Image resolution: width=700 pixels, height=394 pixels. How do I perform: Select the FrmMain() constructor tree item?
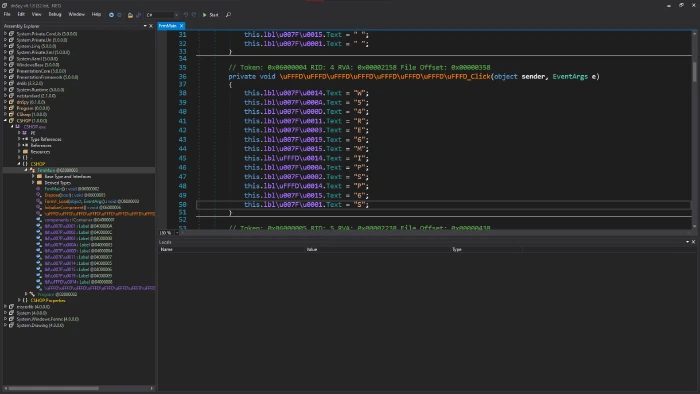click(x=72, y=189)
